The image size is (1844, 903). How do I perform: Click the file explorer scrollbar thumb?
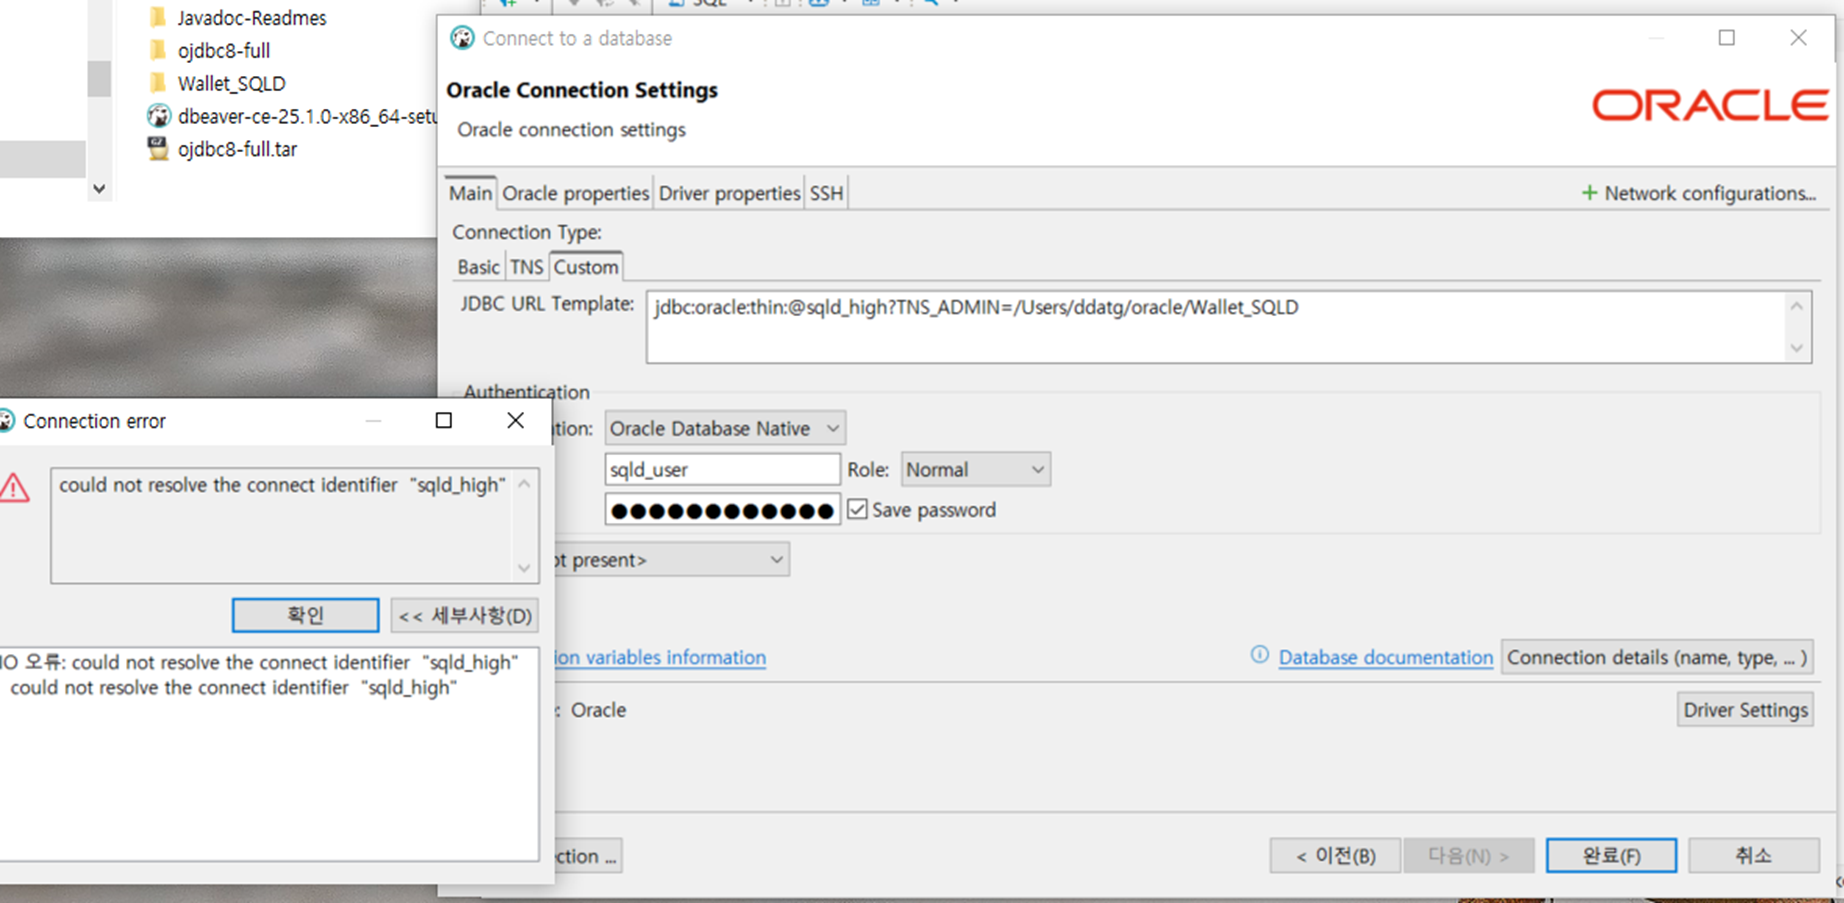(99, 79)
